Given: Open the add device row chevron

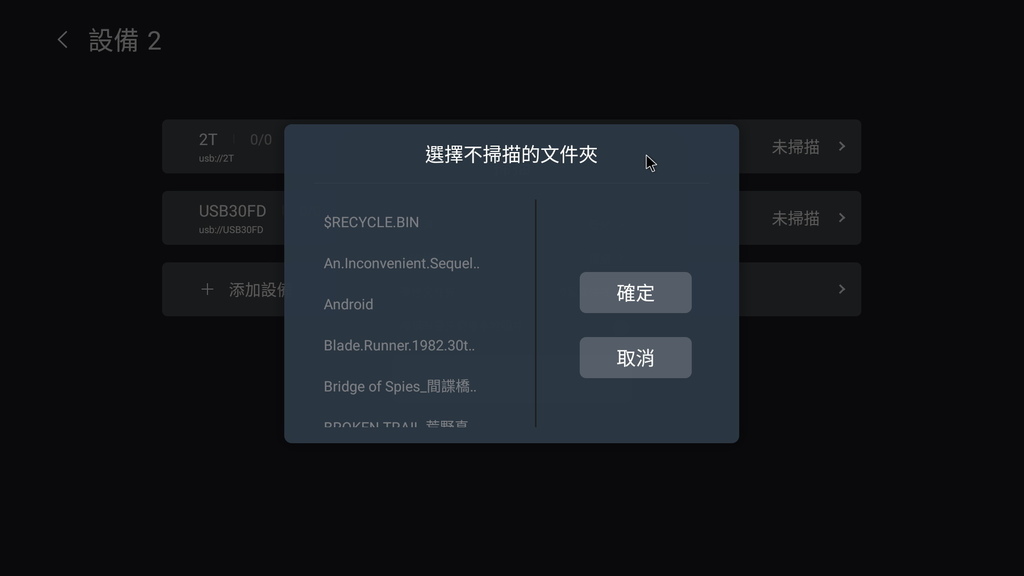Looking at the screenshot, I should pyautogui.click(x=842, y=289).
